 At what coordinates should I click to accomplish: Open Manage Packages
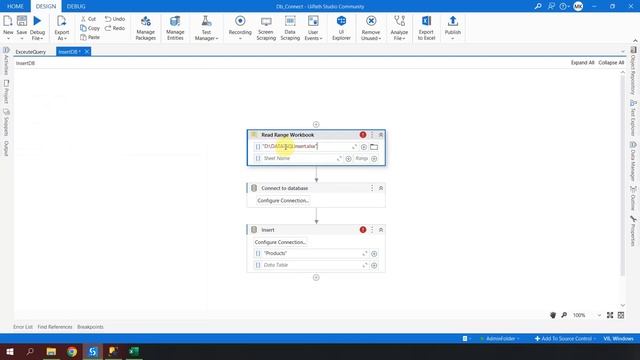point(146,27)
